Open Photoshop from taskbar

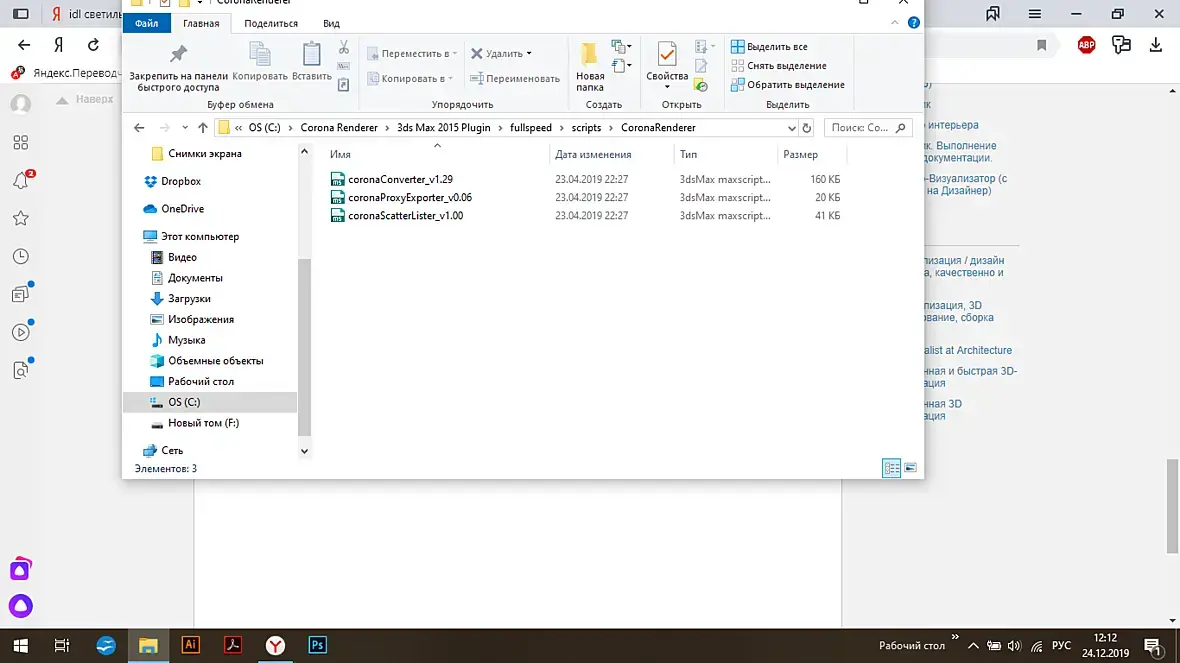point(318,645)
